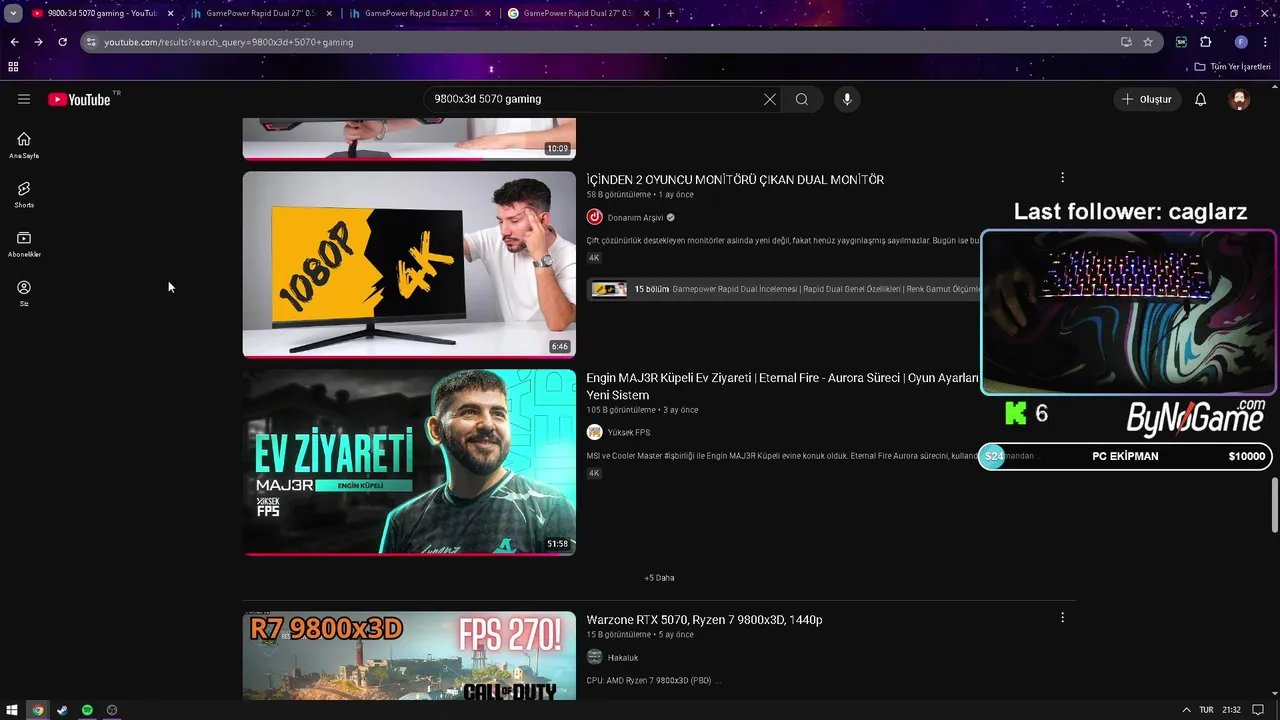Screen dimensions: 1280x720
Task: Start voice search with the microphone
Action: pyautogui.click(x=847, y=99)
